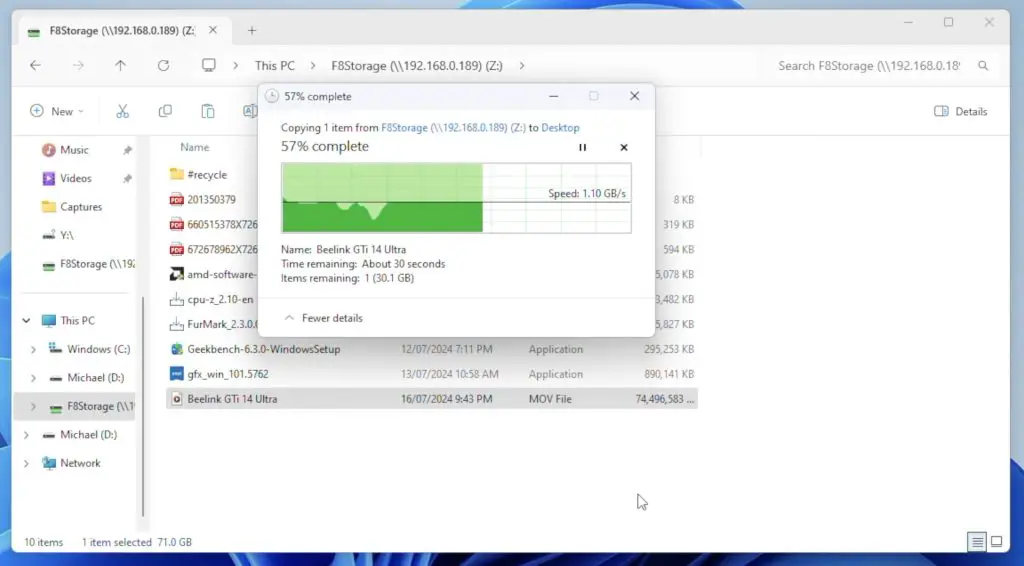Open the New dropdown menu
The width and height of the screenshot is (1024, 566).
click(x=57, y=111)
